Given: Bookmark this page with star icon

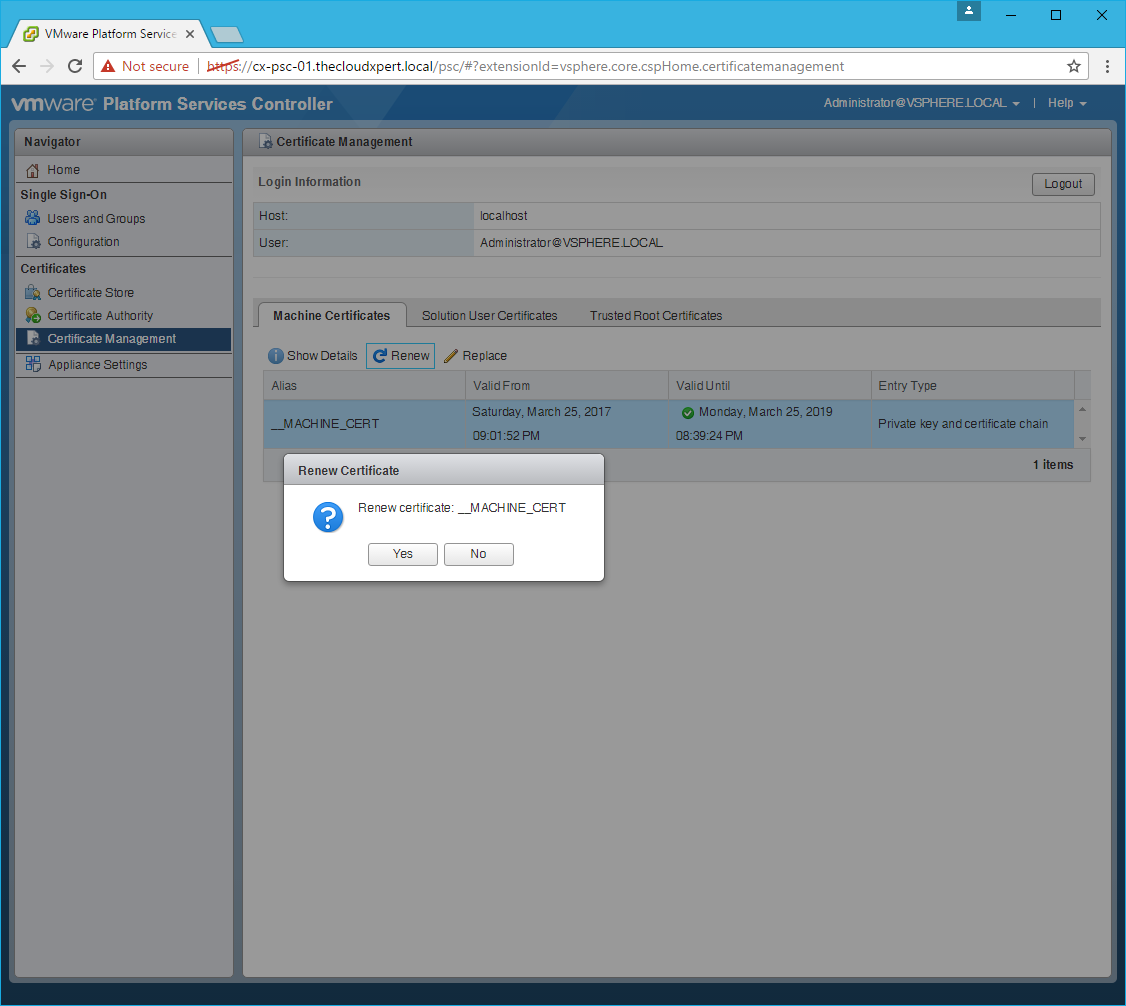Looking at the screenshot, I should pos(1074,67).
